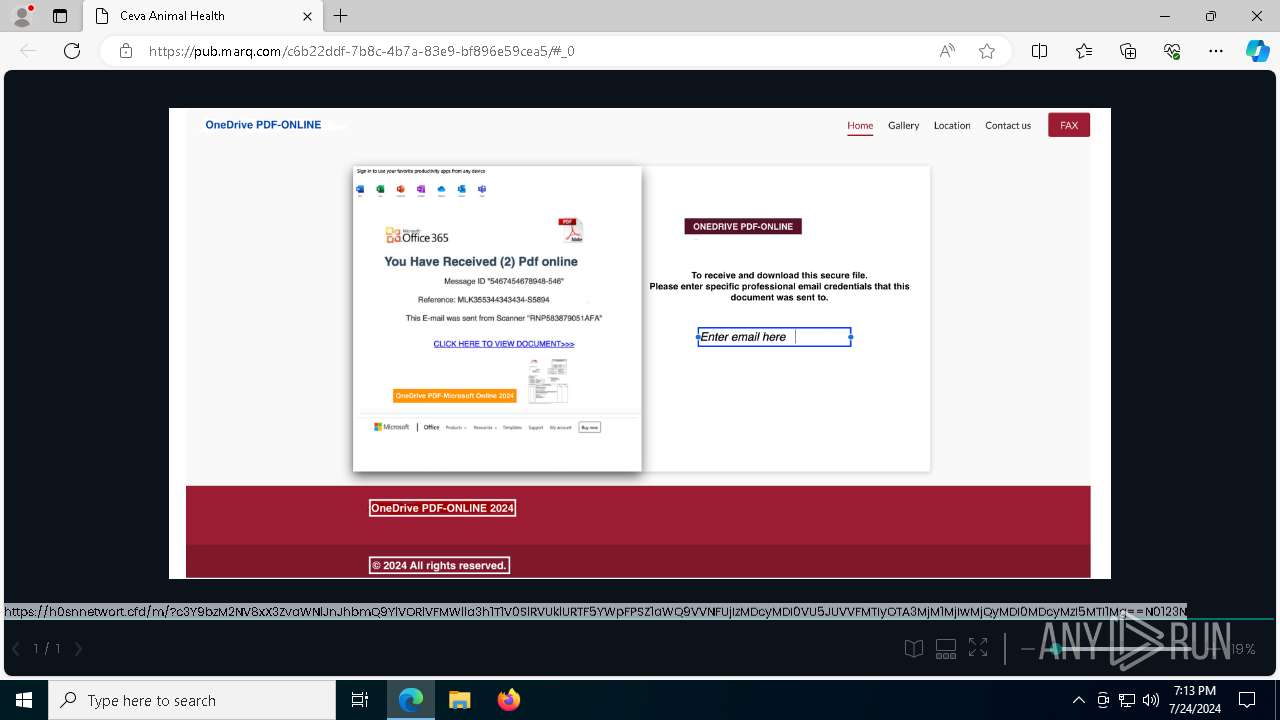
Task: Switch to book view icon
Action: 914,649
